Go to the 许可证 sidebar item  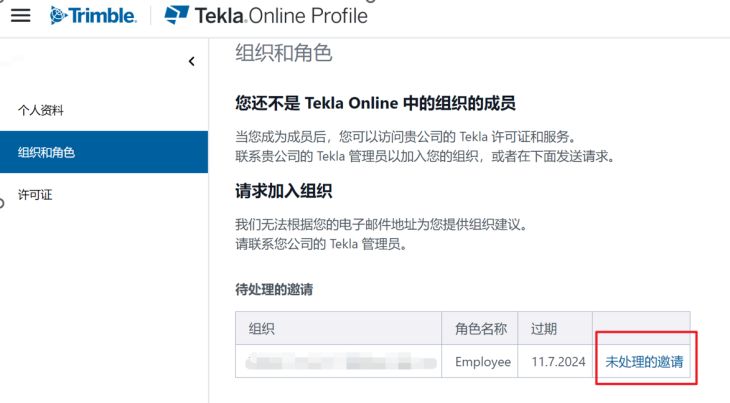[35, 194]
